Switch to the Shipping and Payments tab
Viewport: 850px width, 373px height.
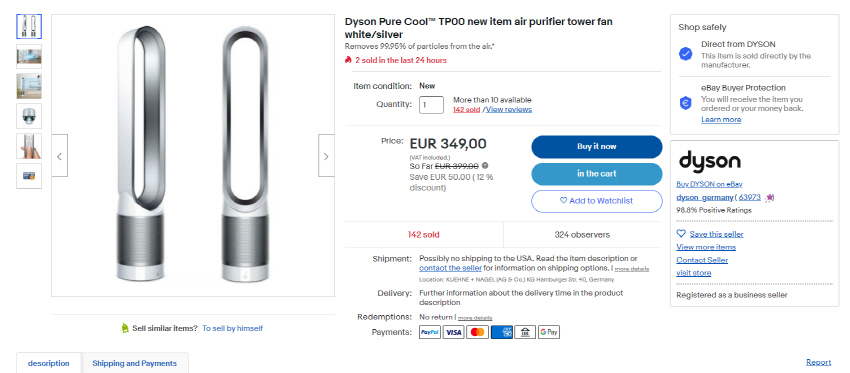click(134, 363)
